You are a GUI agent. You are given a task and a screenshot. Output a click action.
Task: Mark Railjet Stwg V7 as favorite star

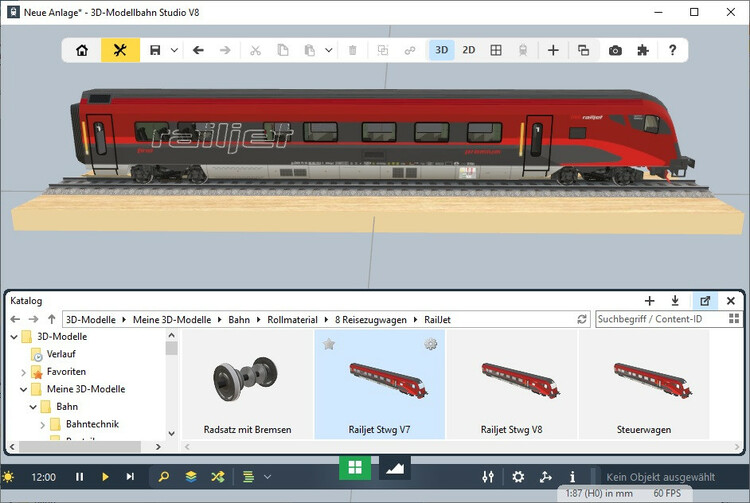click(328, 344)
